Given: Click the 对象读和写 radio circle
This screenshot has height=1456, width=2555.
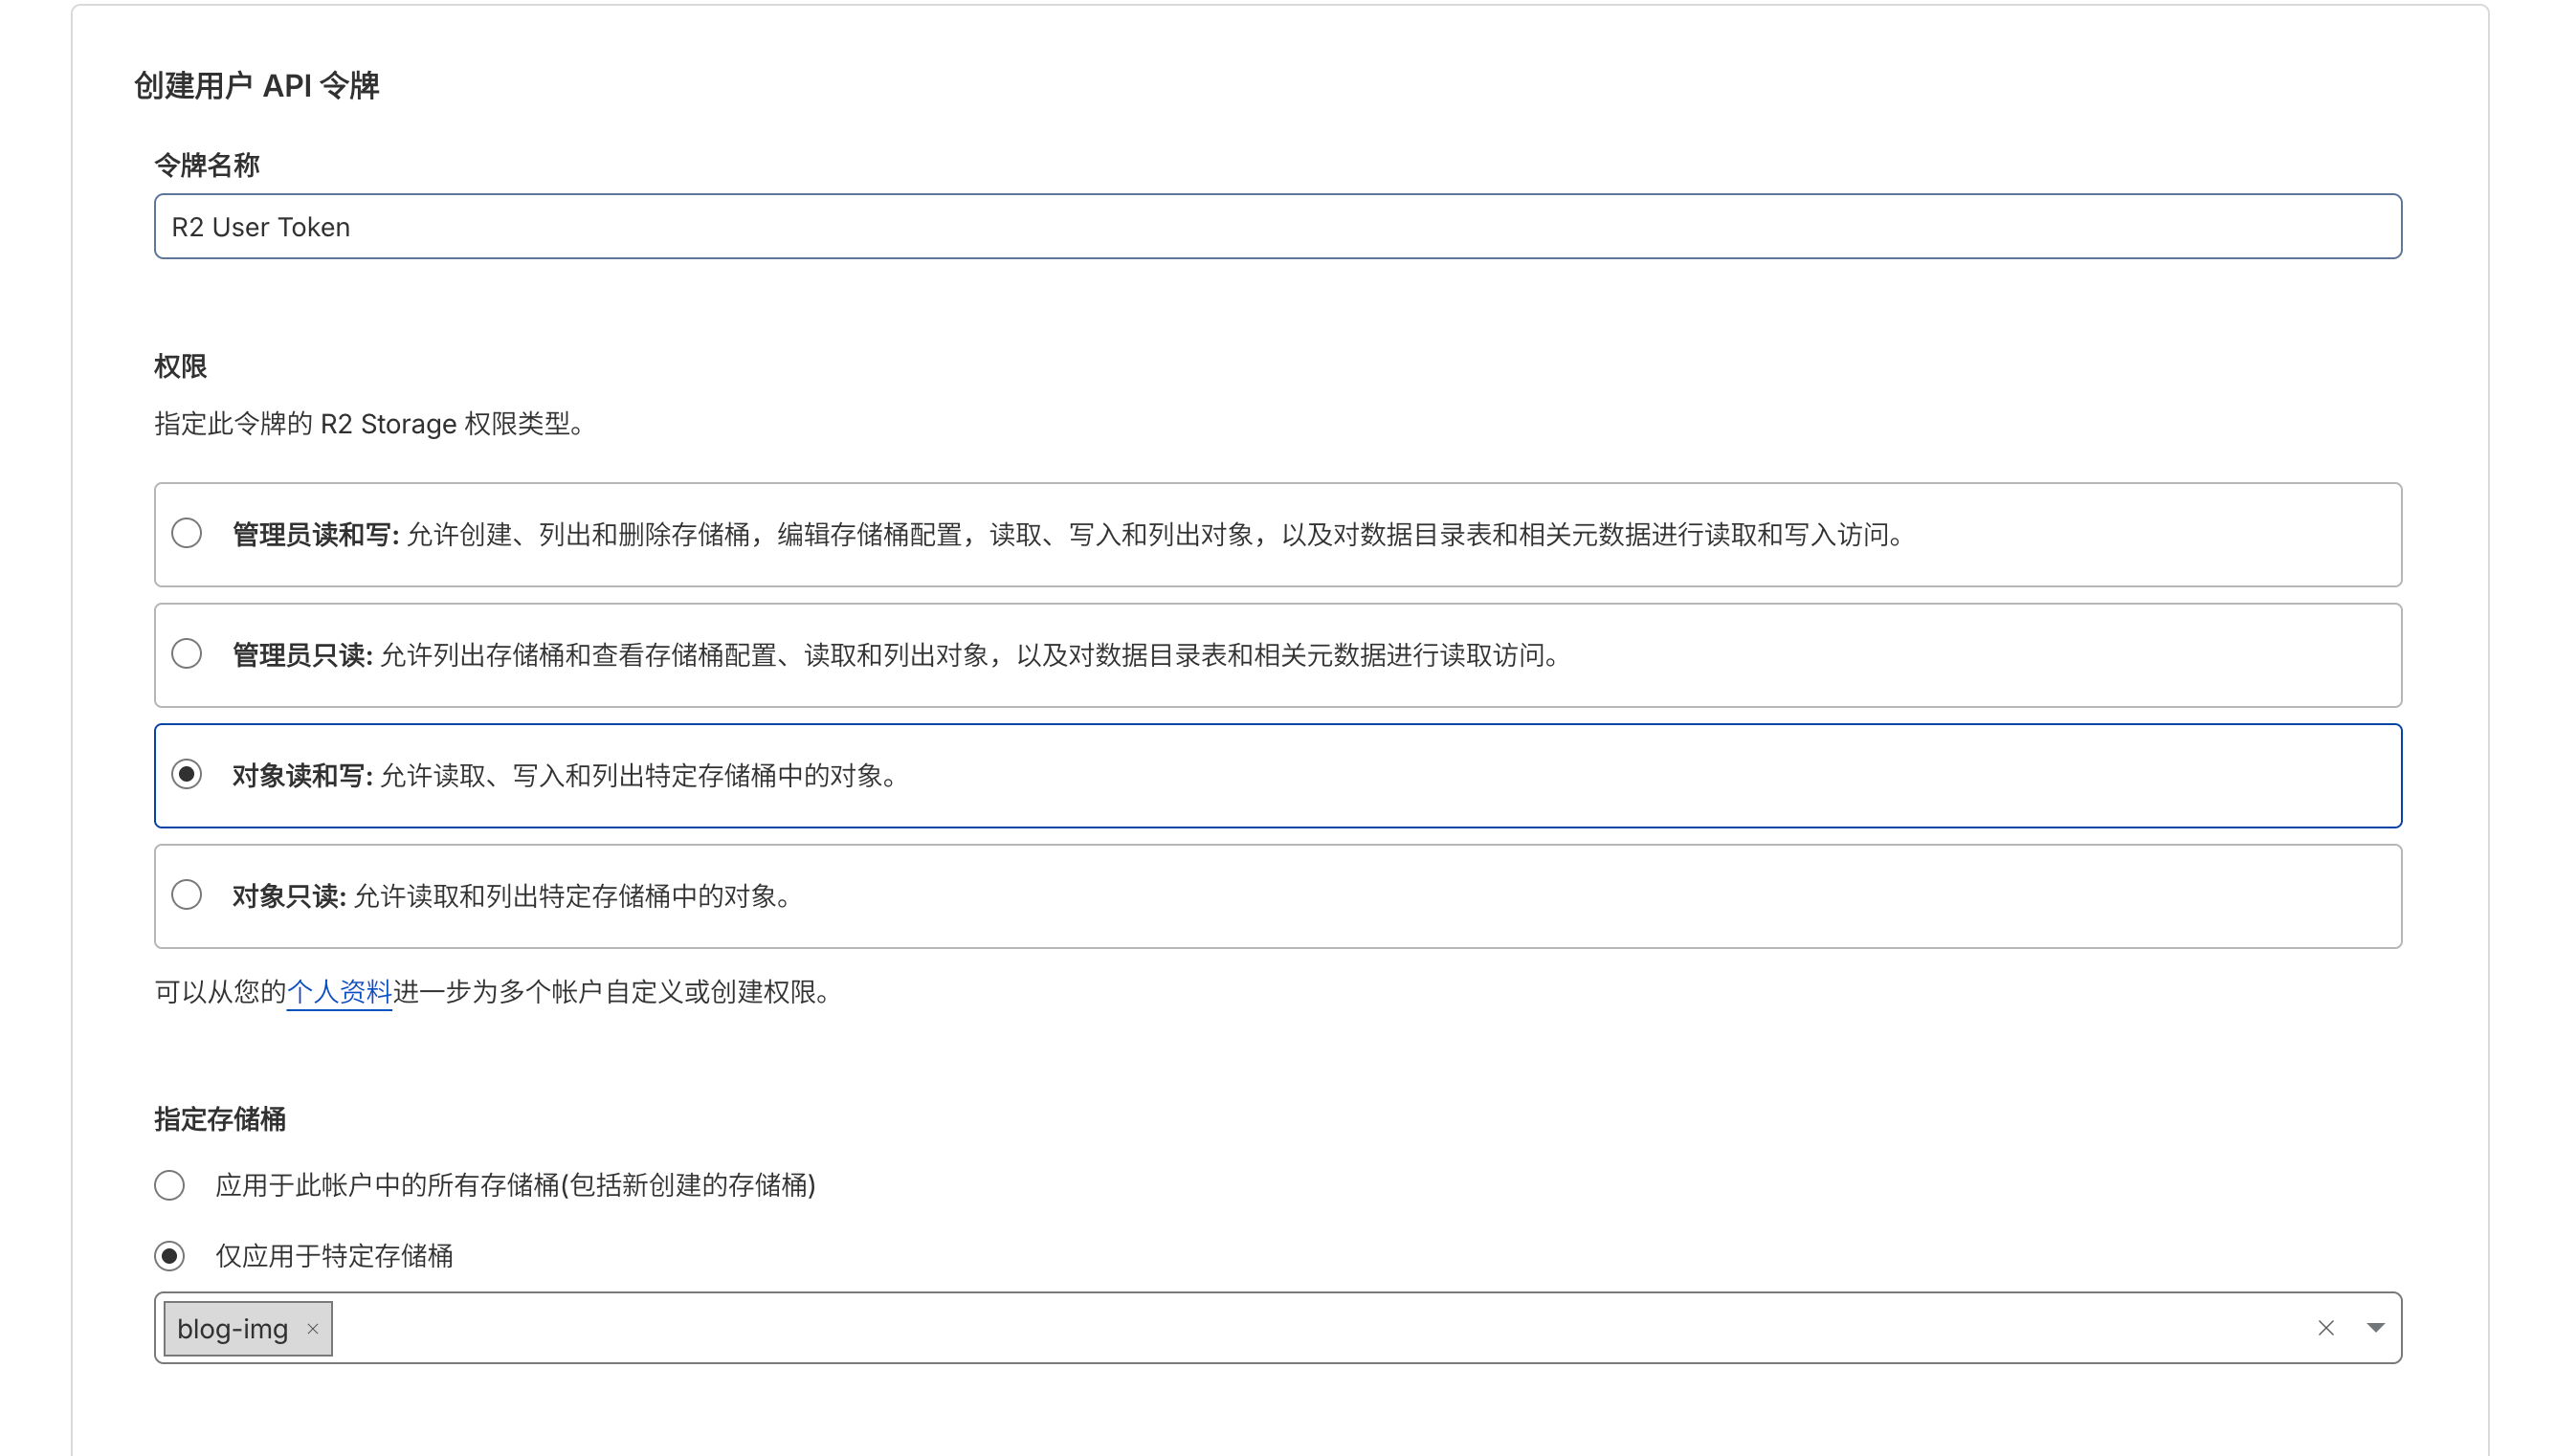Looking at the screenshot, I should click(186, 774).
